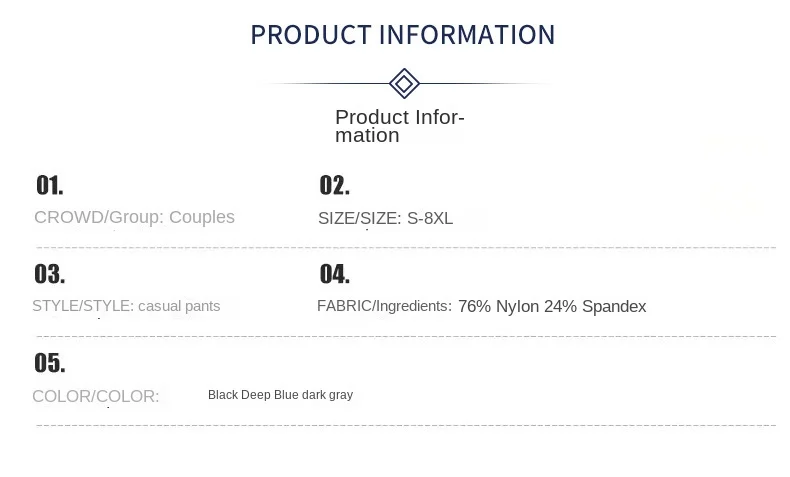The height and width of the screenshot is (477, 790).
Task: Click the 02. section number
Action: click(x=334, y=186)
